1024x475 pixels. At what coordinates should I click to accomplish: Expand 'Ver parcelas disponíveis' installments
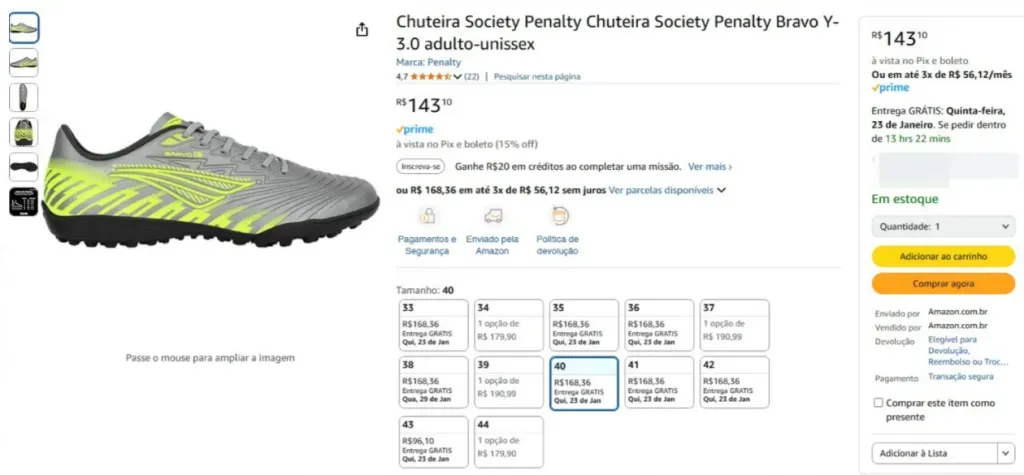tap(666, 190)
